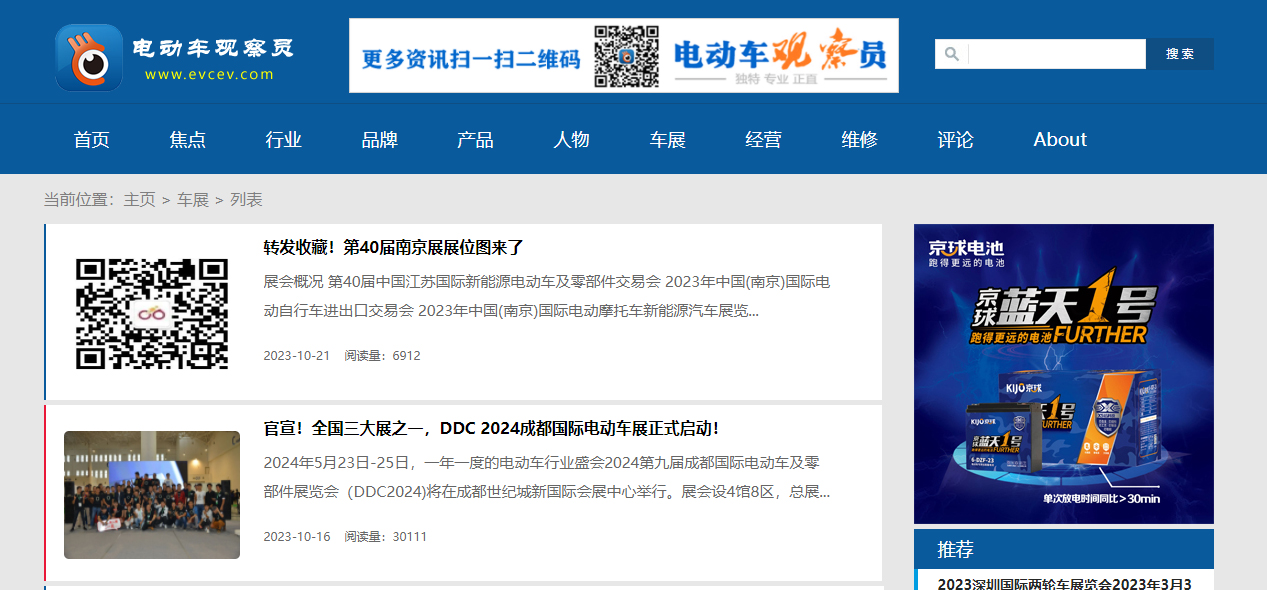Click the 搜索 search button
Image resolution: width=1267 pixels, height=590 pixels.
(1180, 53)
